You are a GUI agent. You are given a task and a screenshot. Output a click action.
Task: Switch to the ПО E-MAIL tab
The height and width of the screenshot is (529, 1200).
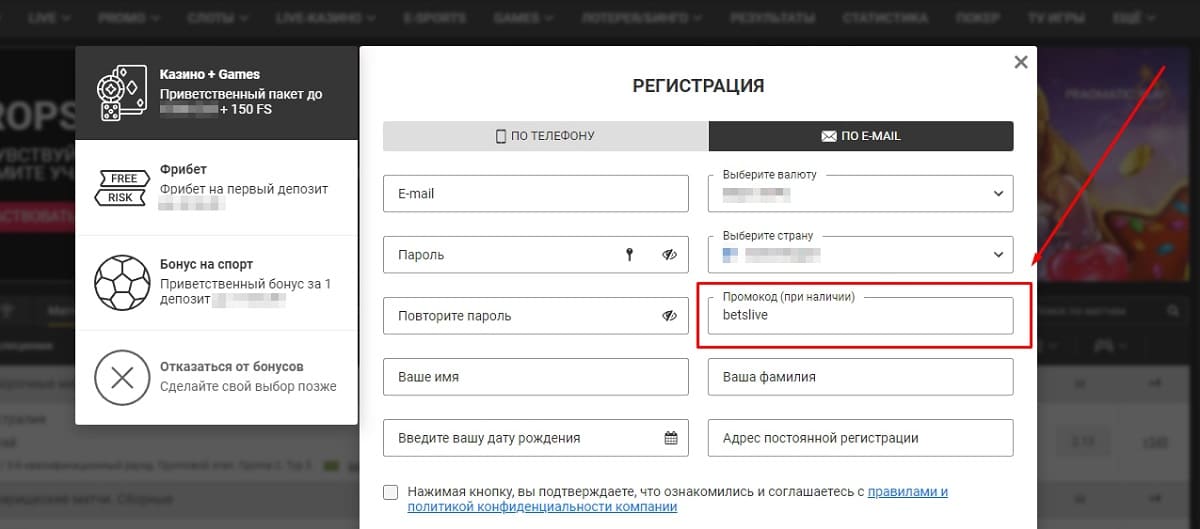[x=861, y=136]
